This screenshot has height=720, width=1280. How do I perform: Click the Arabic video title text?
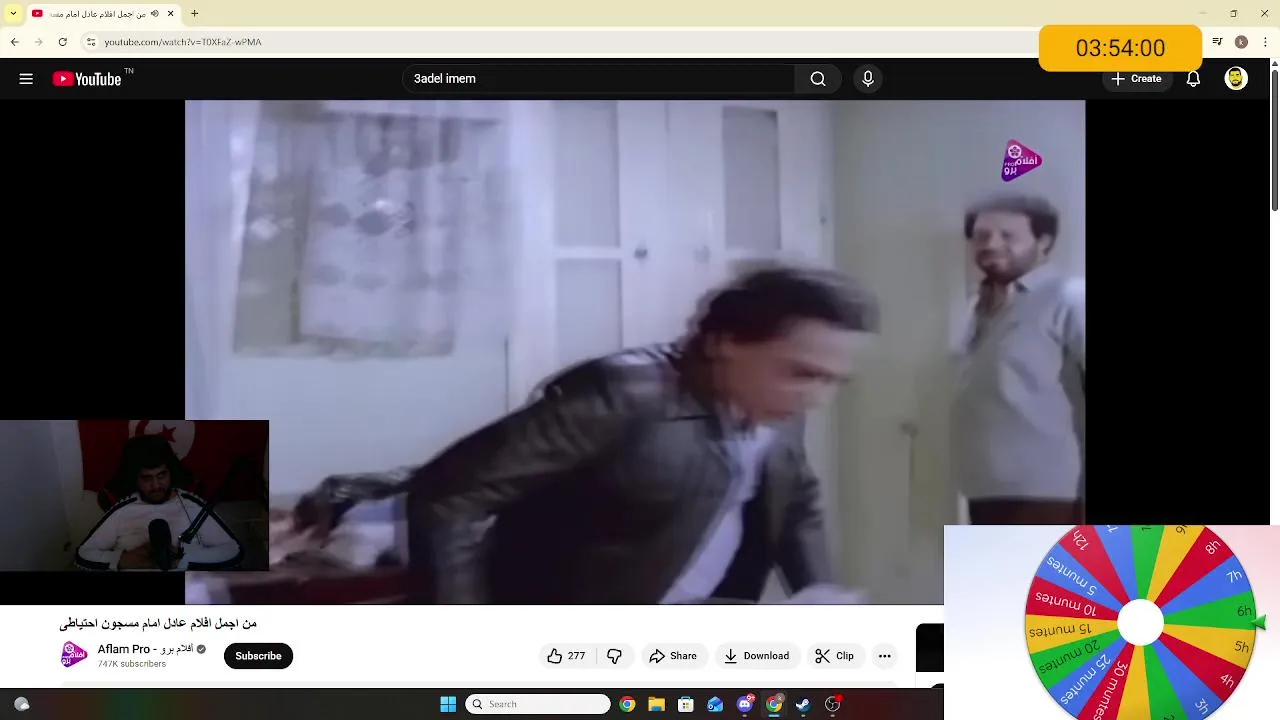click(x=158, y=623)
